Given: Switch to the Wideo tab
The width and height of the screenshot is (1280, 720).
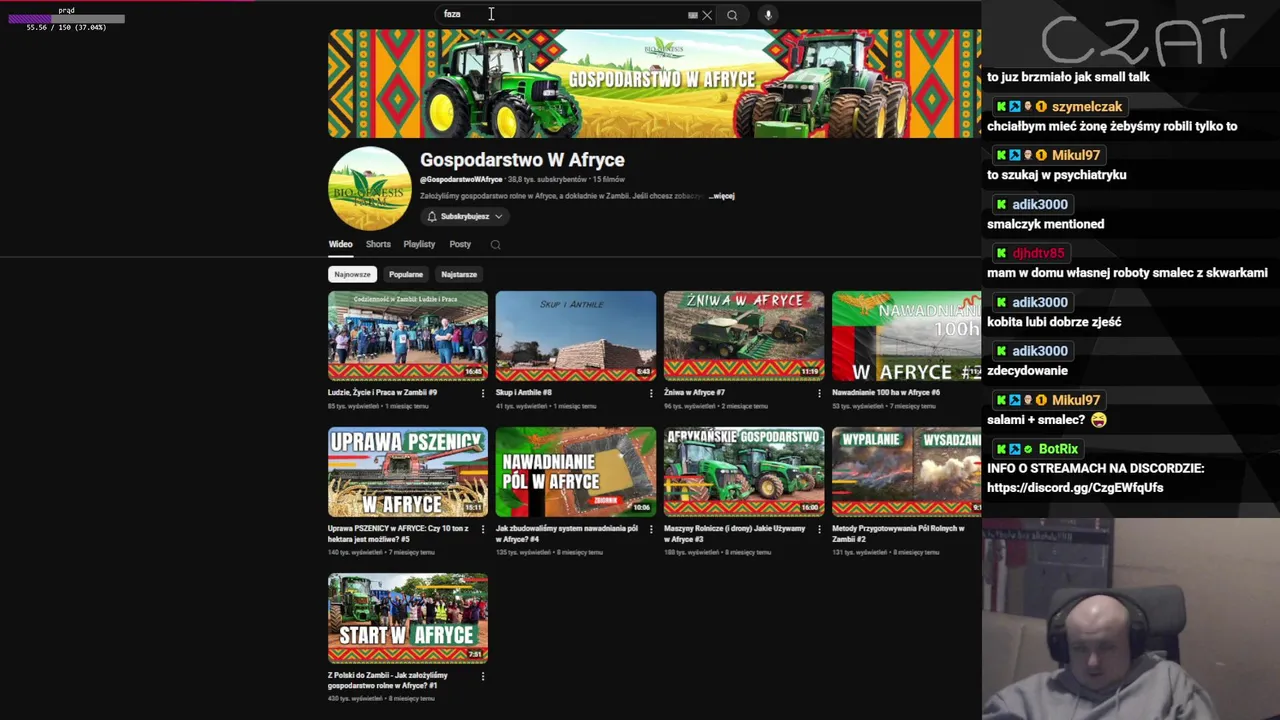Looking at the screenshot, I should point(340,244).
